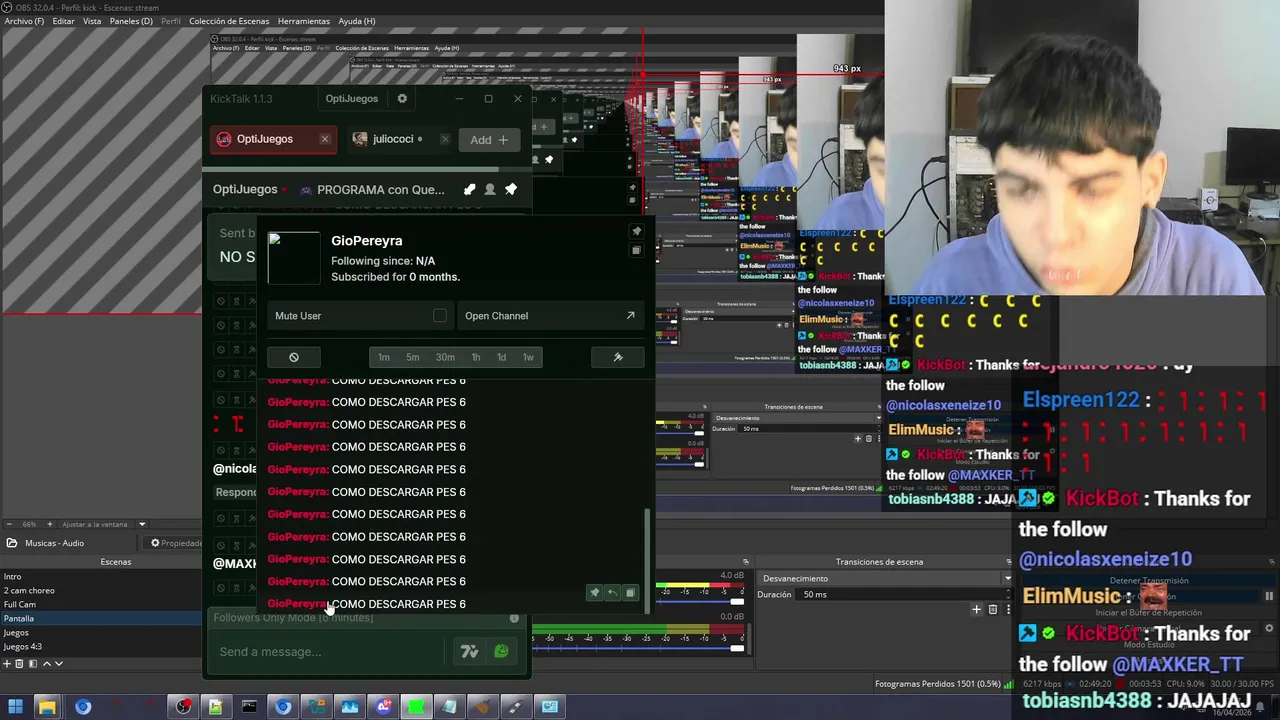Timeout GioPereyra for 5m

413,357
